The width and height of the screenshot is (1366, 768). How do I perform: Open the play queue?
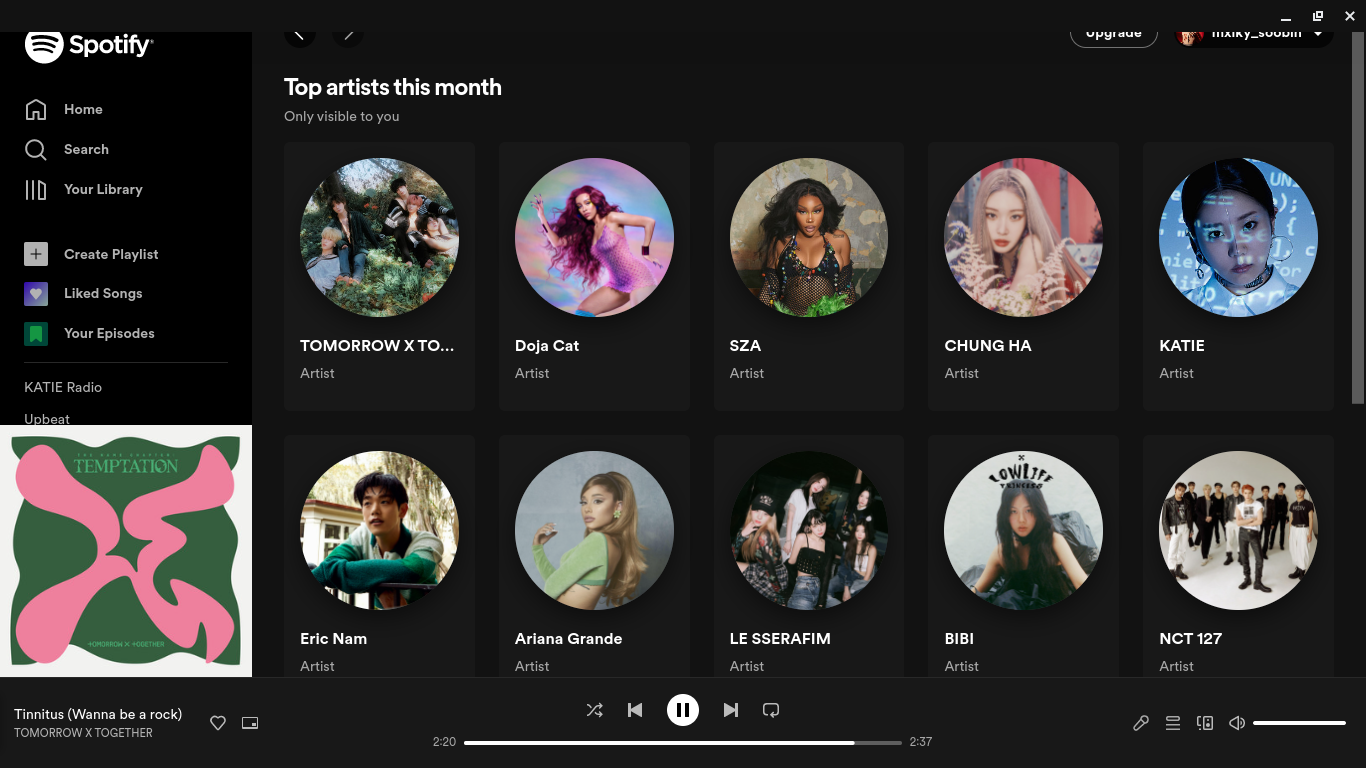click(1173, 723)
